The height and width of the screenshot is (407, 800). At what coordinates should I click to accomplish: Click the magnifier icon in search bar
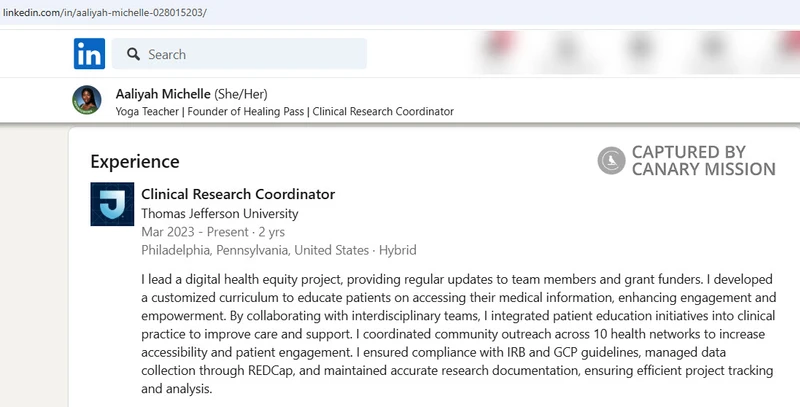[133, 54]
